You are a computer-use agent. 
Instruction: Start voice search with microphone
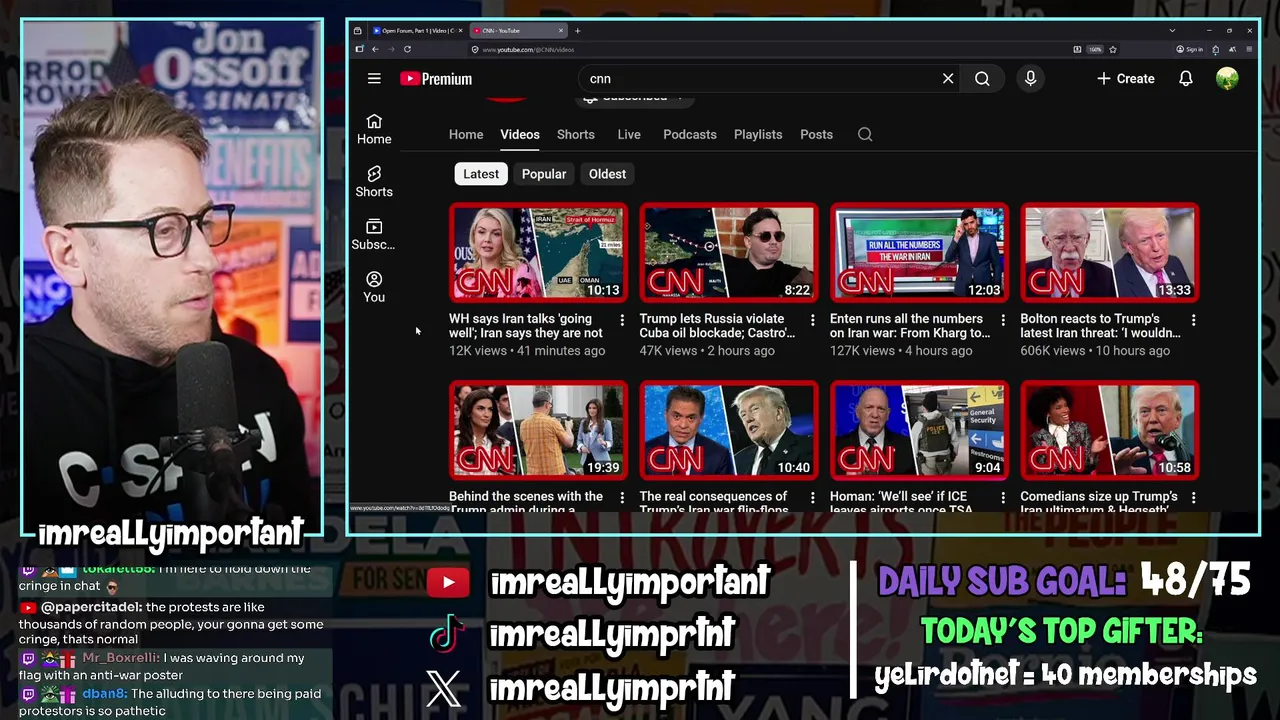pos(1030,79)
